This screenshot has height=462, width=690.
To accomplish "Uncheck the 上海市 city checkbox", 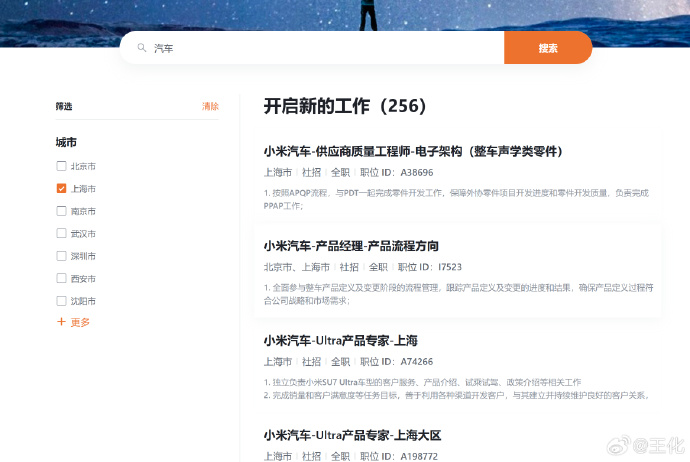I will coord(62,188).
